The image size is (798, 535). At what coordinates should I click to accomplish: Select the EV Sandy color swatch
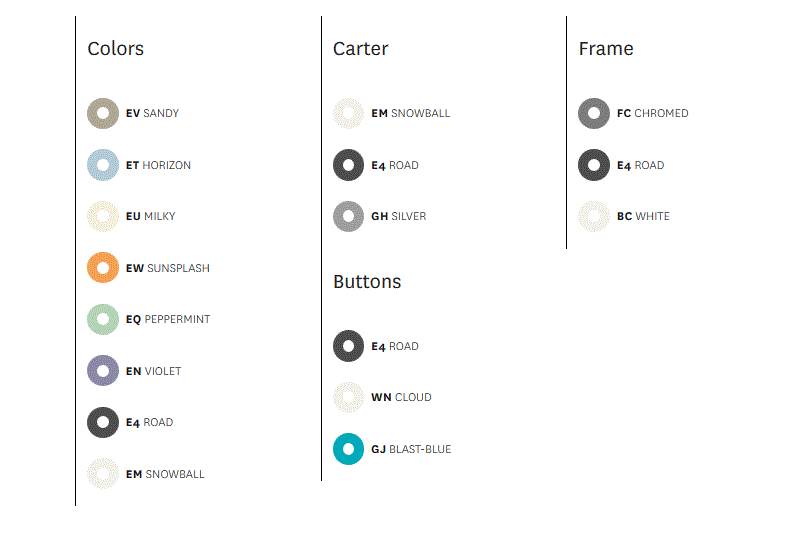point(103,114)
